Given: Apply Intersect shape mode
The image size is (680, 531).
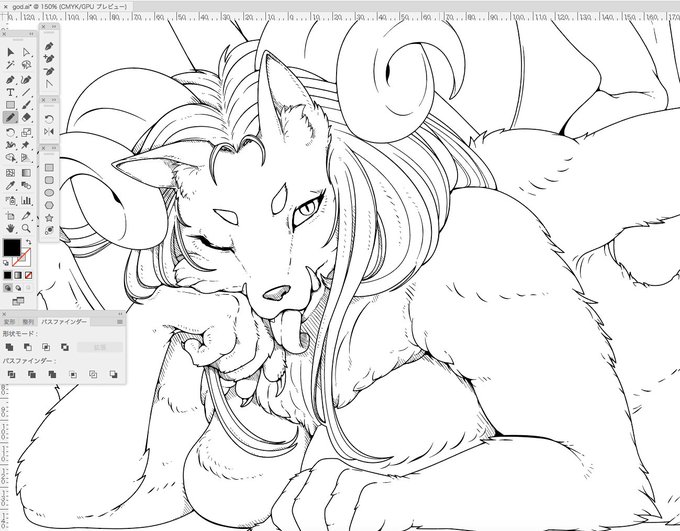Looking at the screenshot, I should tap(46, 347).
